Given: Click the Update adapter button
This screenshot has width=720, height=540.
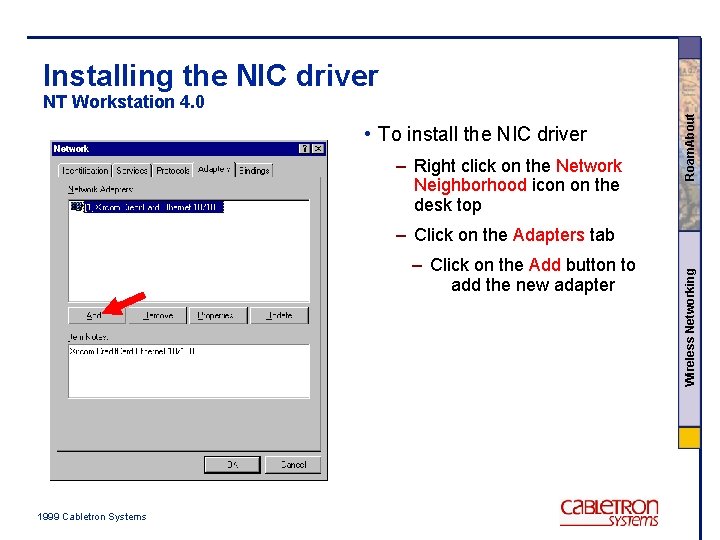Looking at the screenshot, I should pos(280,315).
